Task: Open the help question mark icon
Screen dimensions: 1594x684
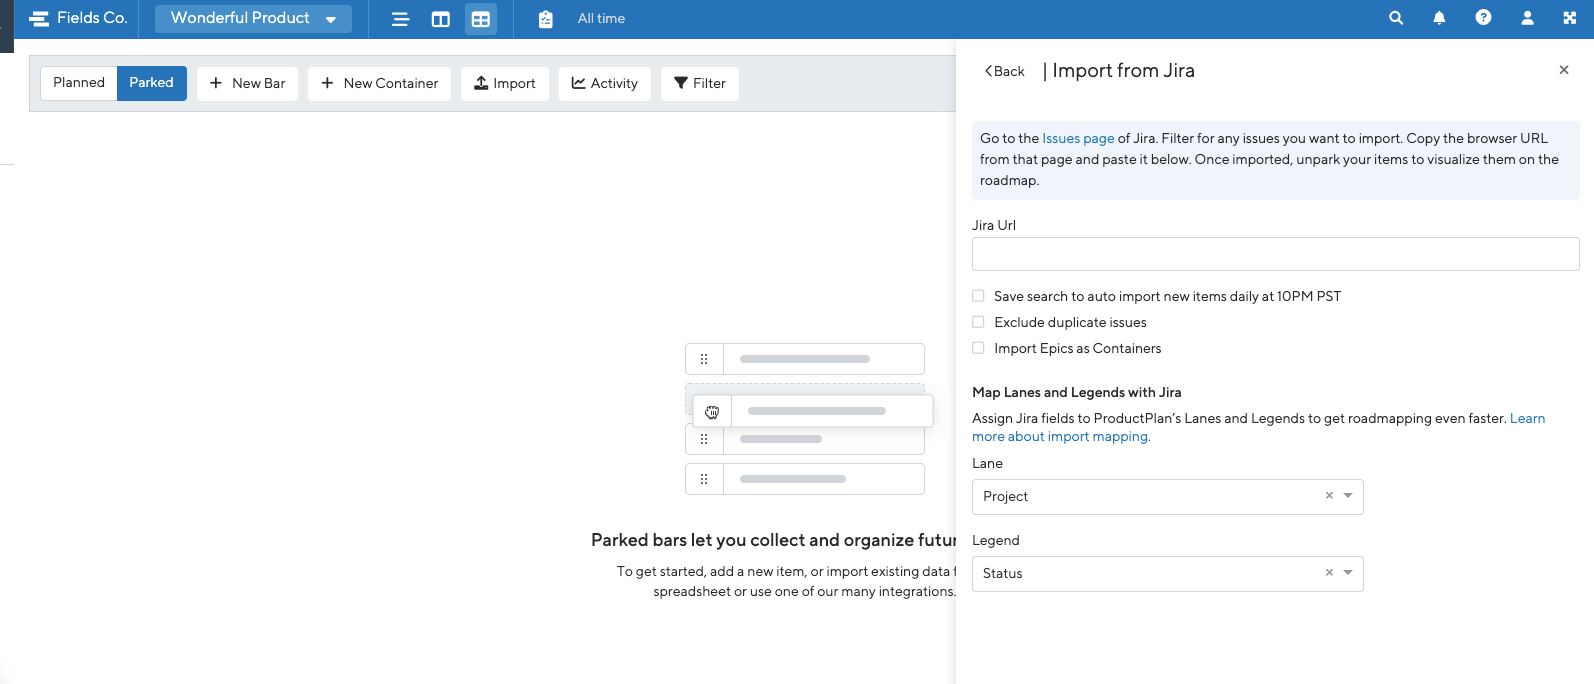Action: (1483, 18)
